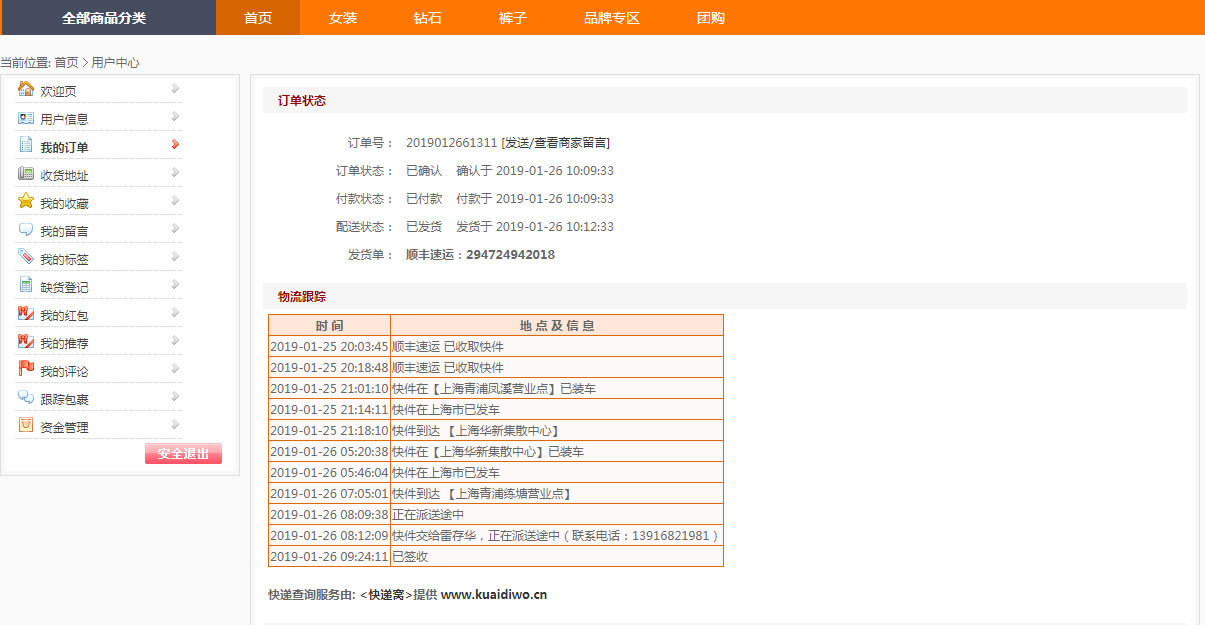Open 缺货登记 sidebar entry
The width and height of the screenshot is (1205, 625).
click(x=64, y=287)
